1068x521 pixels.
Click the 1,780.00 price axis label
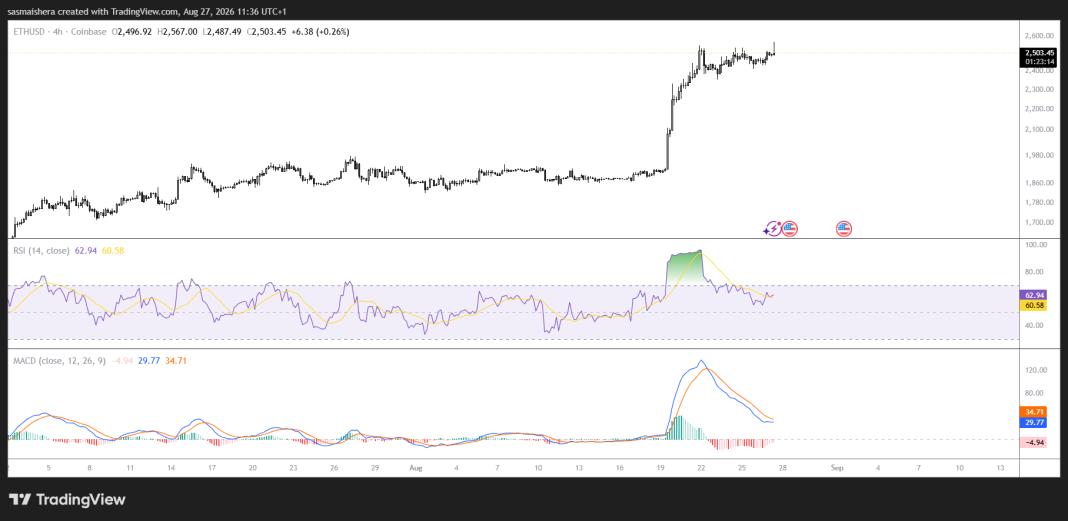1039,202
